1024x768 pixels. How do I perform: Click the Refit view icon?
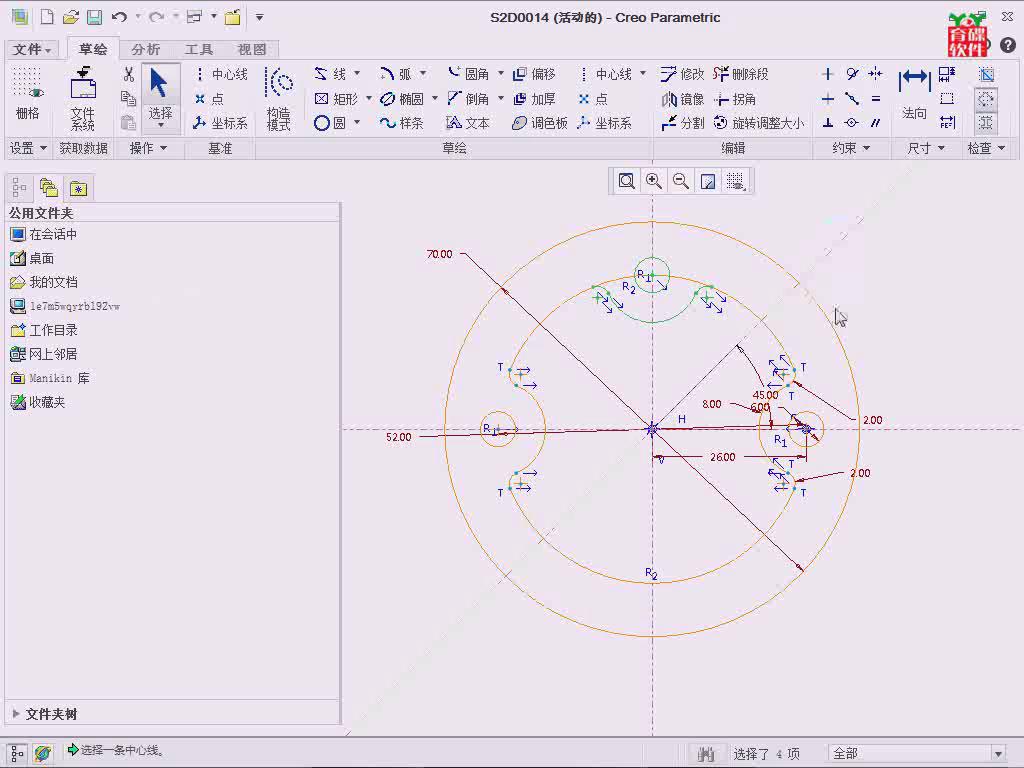(x=626, y=181)
